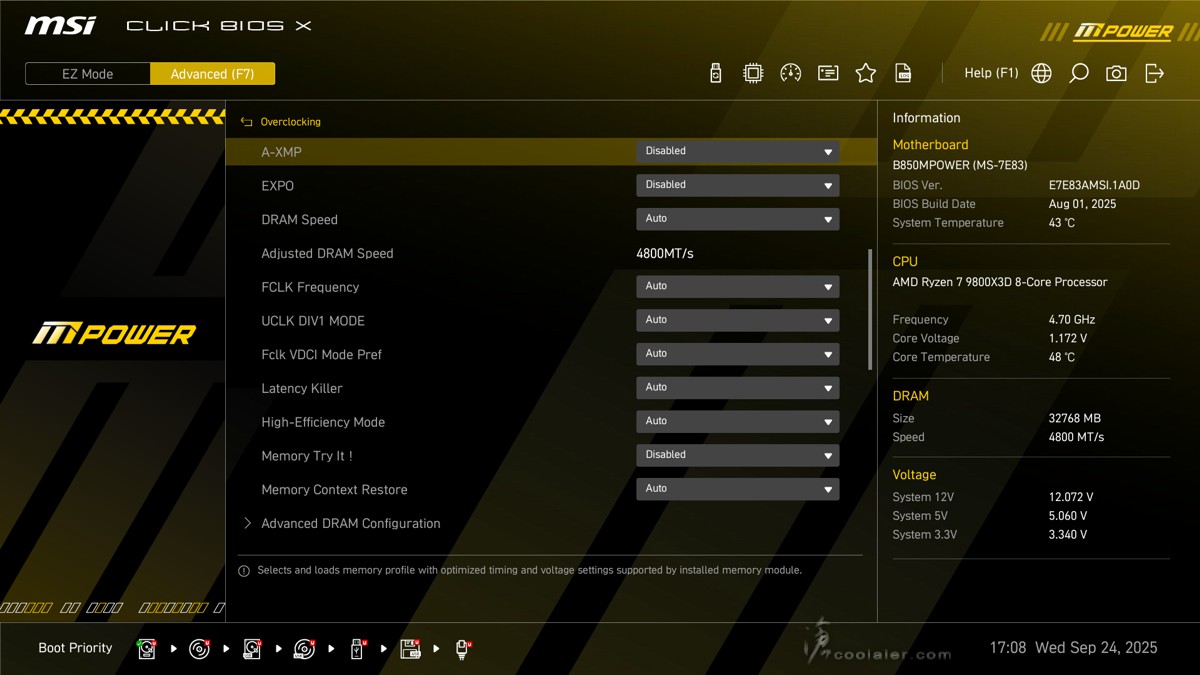Take a screenshot with the camera icon
Image resolution: width=1200 pixels, height=675 pixels.
click(x=1116, y=73)
